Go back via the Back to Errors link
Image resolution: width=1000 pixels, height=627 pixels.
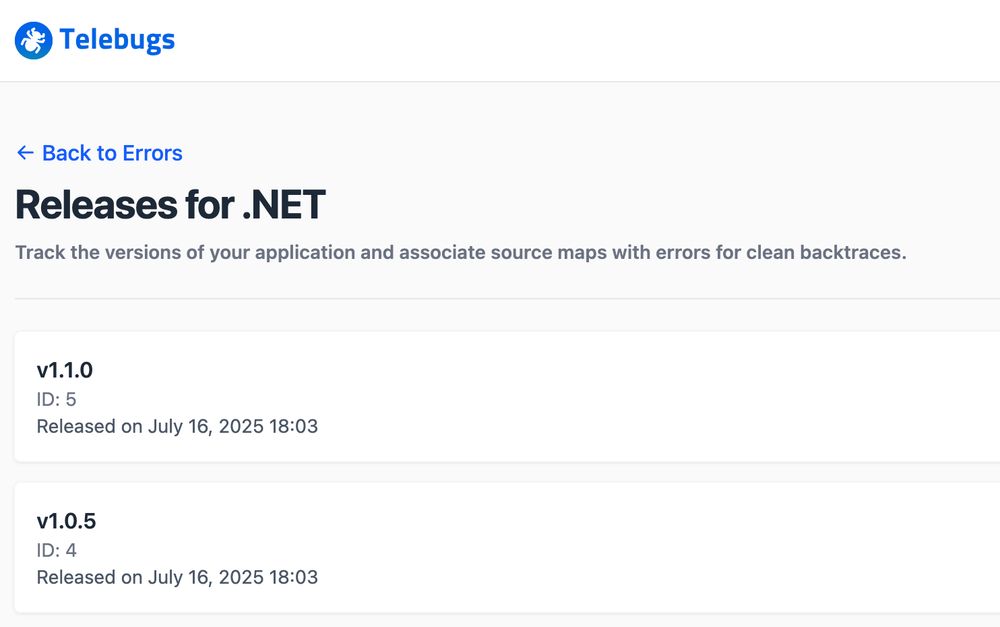(x=99, y=153)
